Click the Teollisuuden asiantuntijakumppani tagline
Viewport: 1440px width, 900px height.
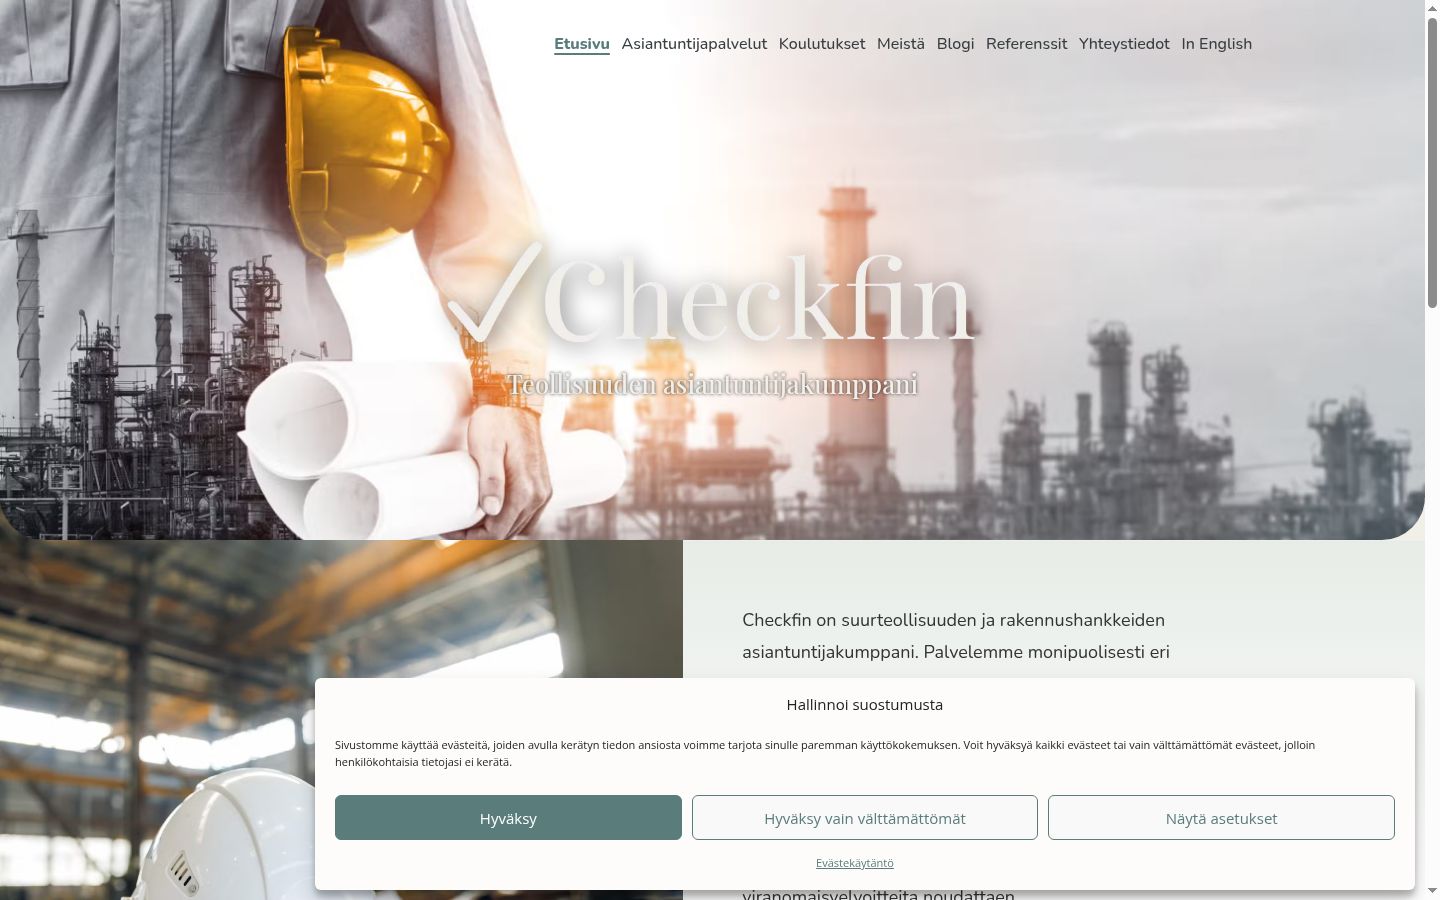pyautogui.click(x=712, y=385)
